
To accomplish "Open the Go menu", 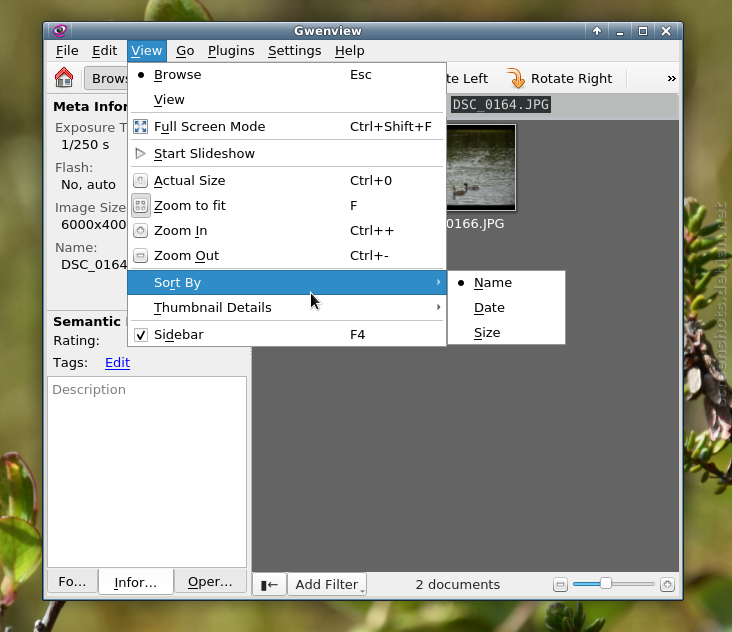I will pos(185,50).
